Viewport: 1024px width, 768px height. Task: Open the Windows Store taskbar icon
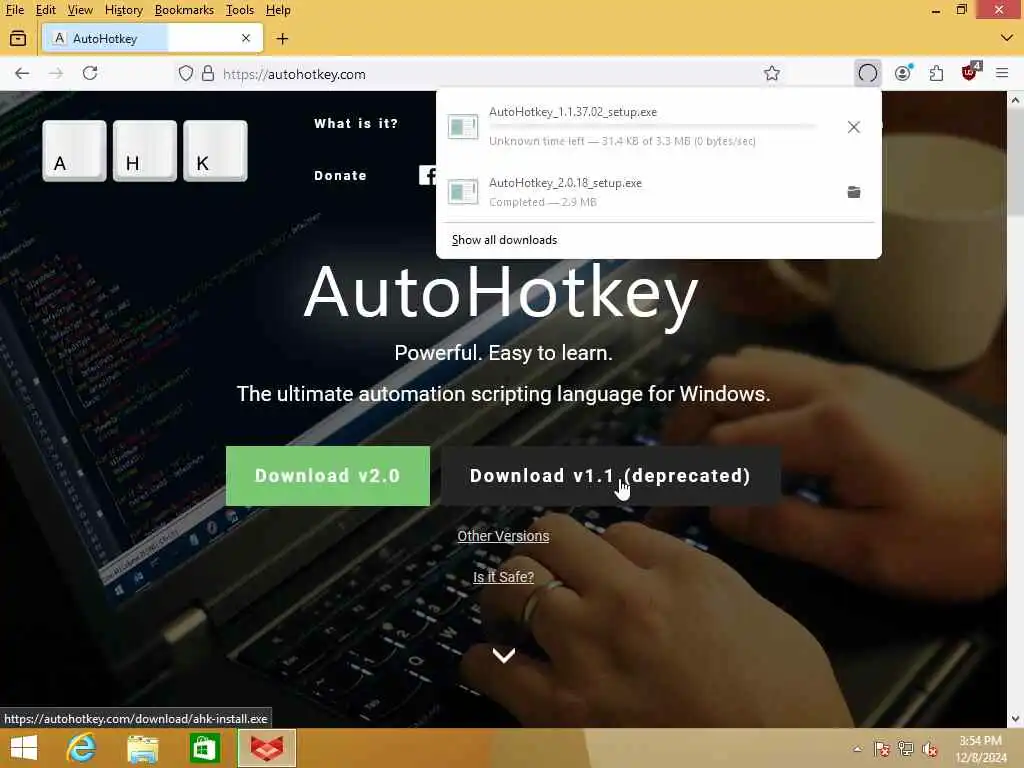(204, 748)
